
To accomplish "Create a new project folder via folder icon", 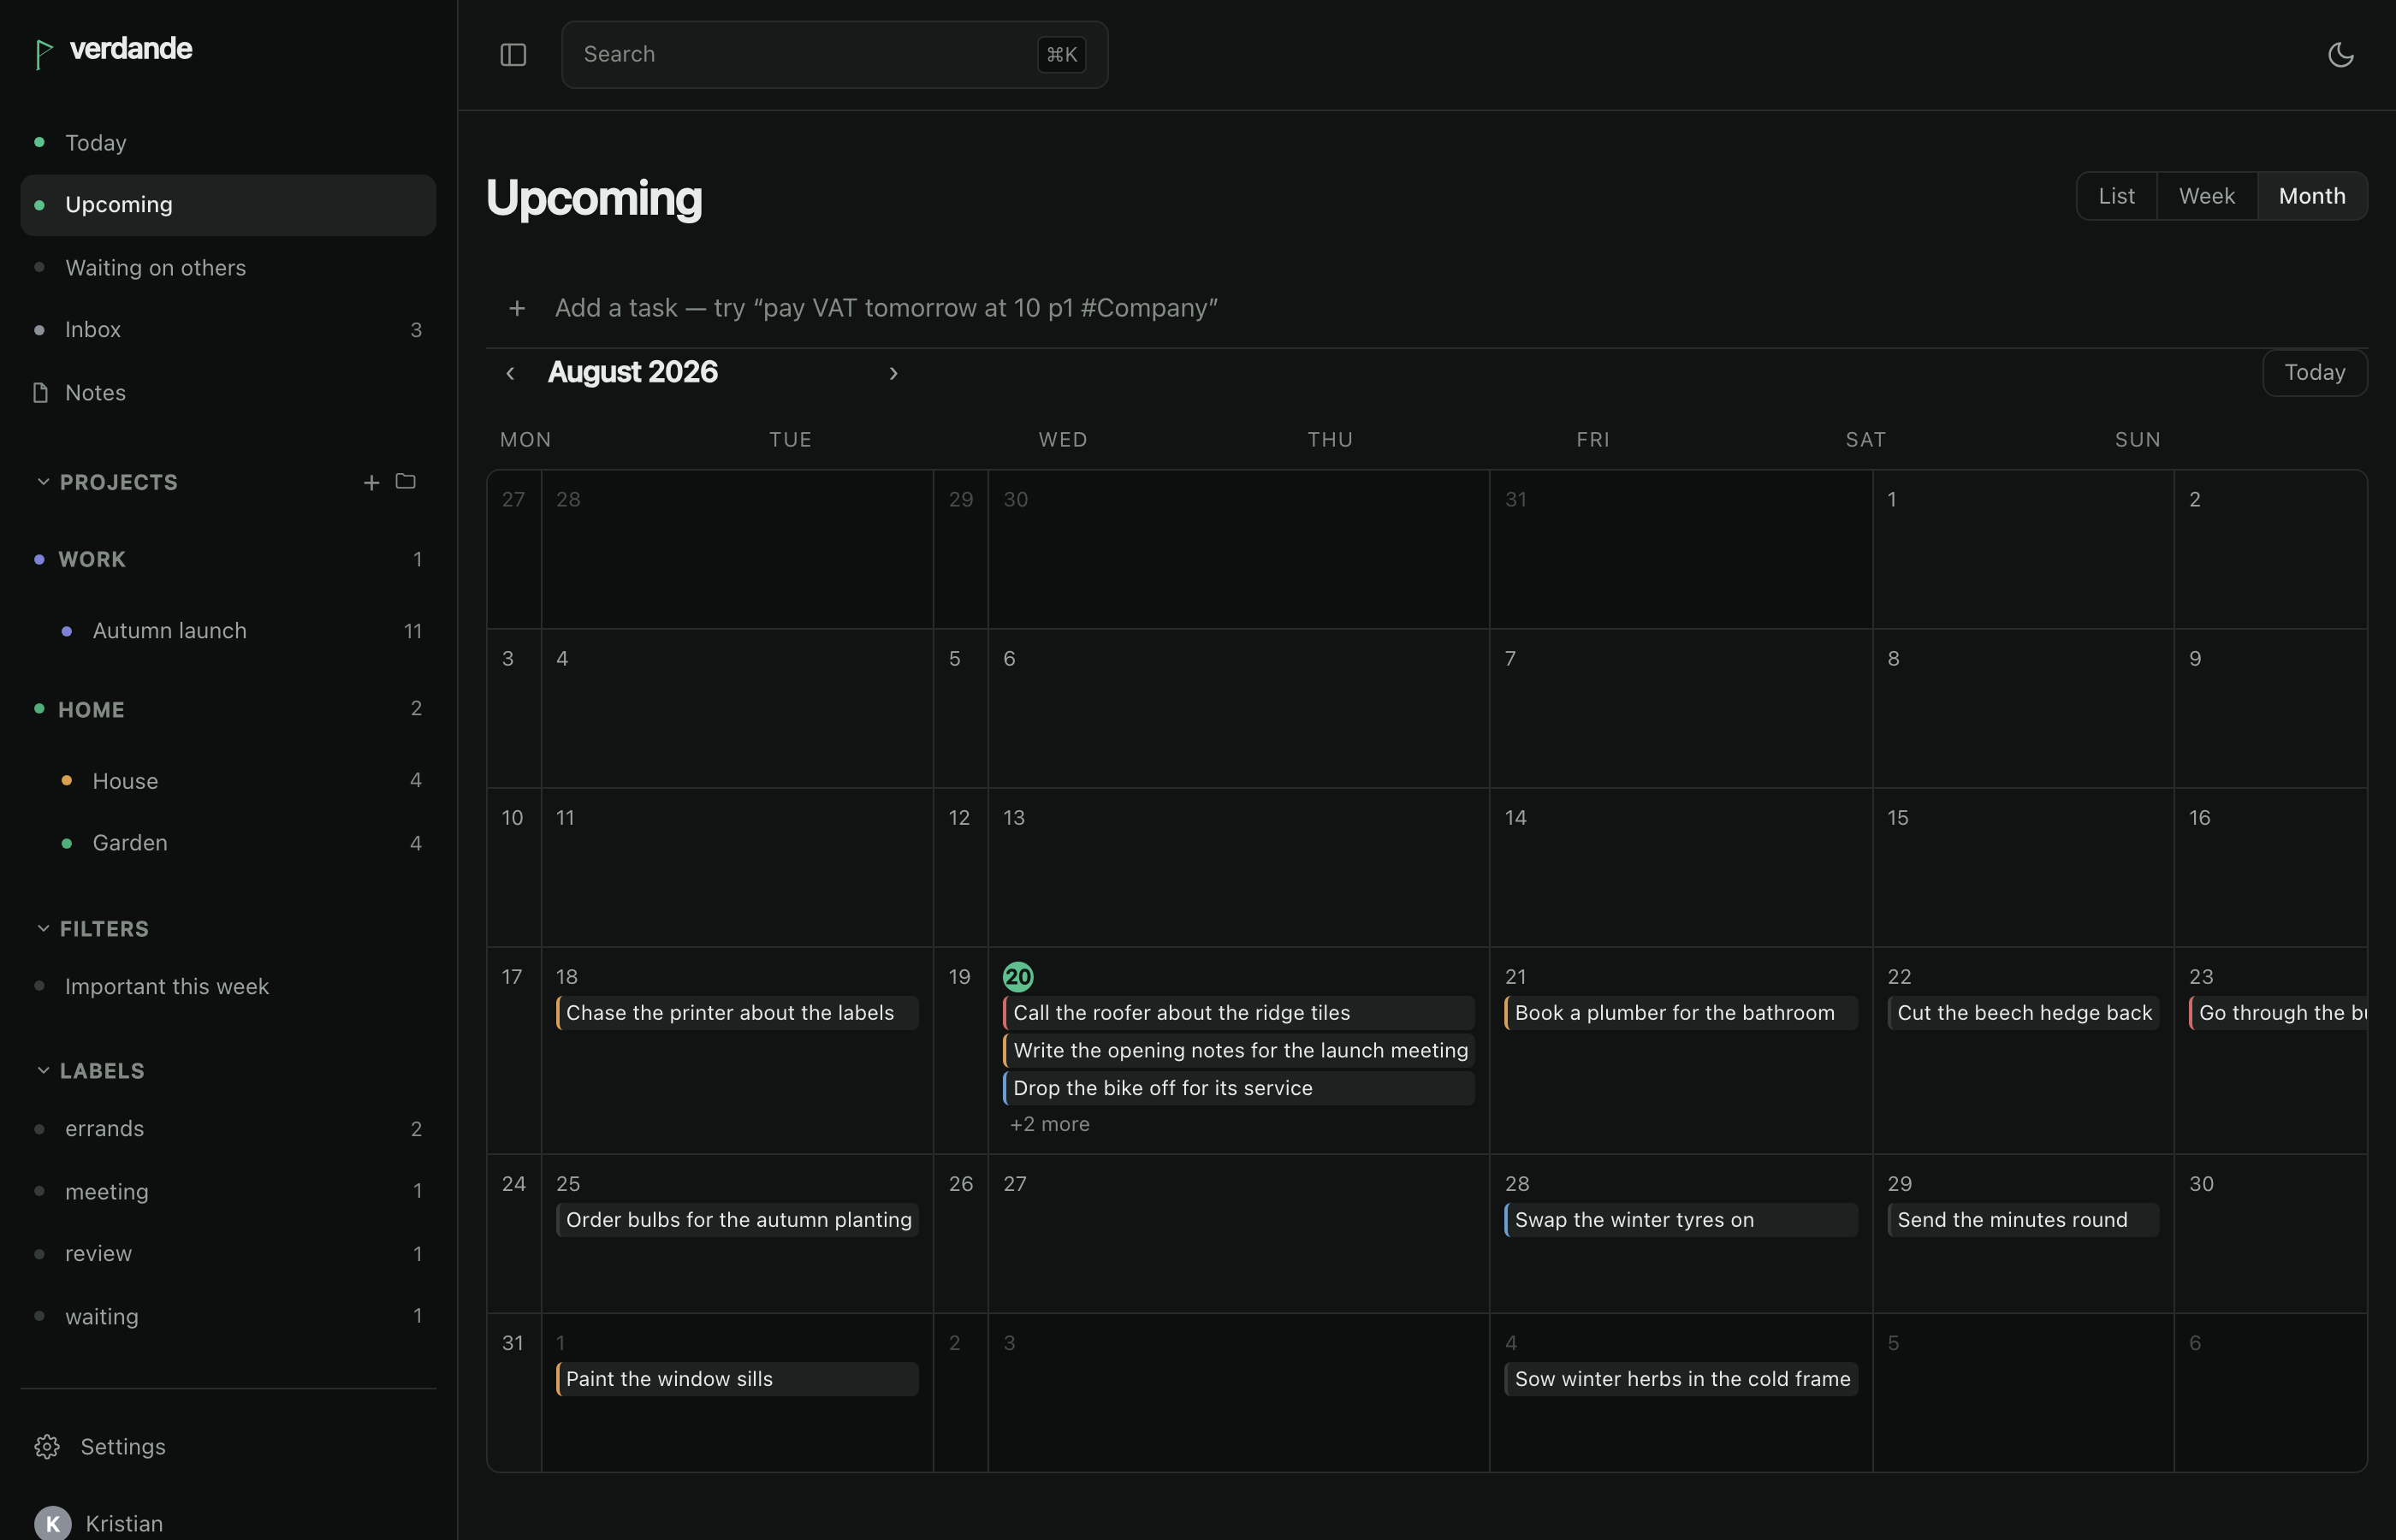I will (405, 482).
